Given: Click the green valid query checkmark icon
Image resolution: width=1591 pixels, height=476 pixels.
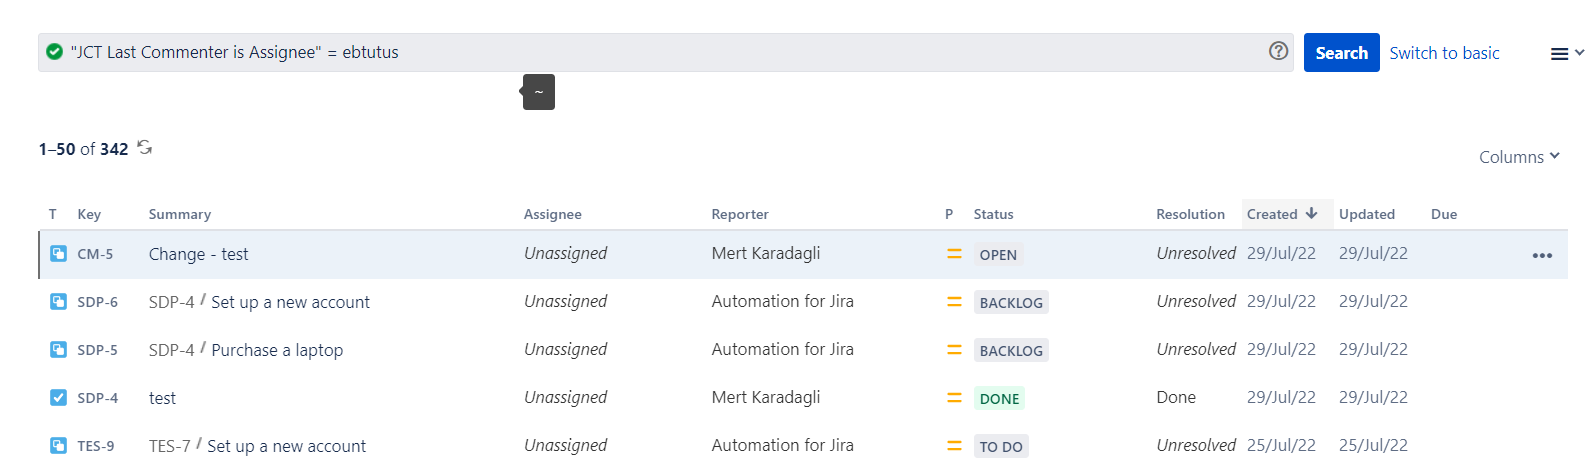Looking at the screenshot, I should [x=55, y=52].
